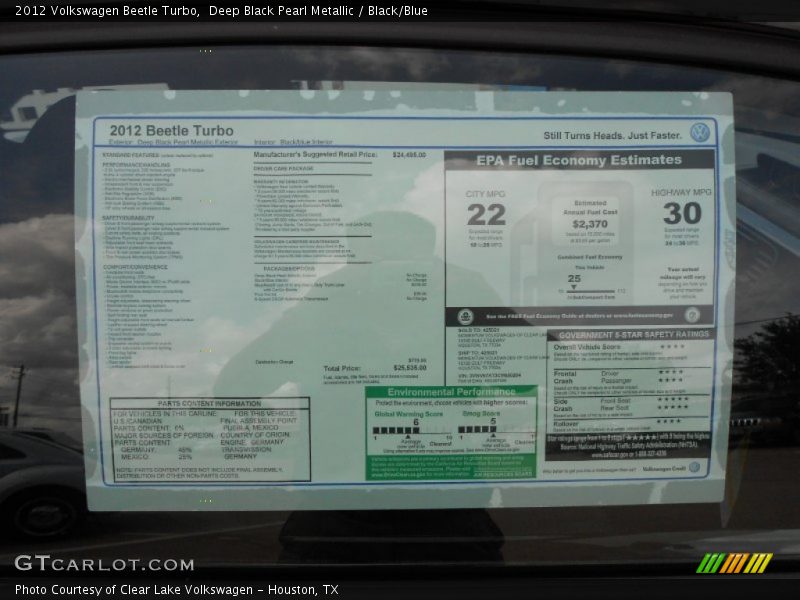Click the "Environmental Performance" green header
This screenshot has height=600, width=800.
pos(452,392)
